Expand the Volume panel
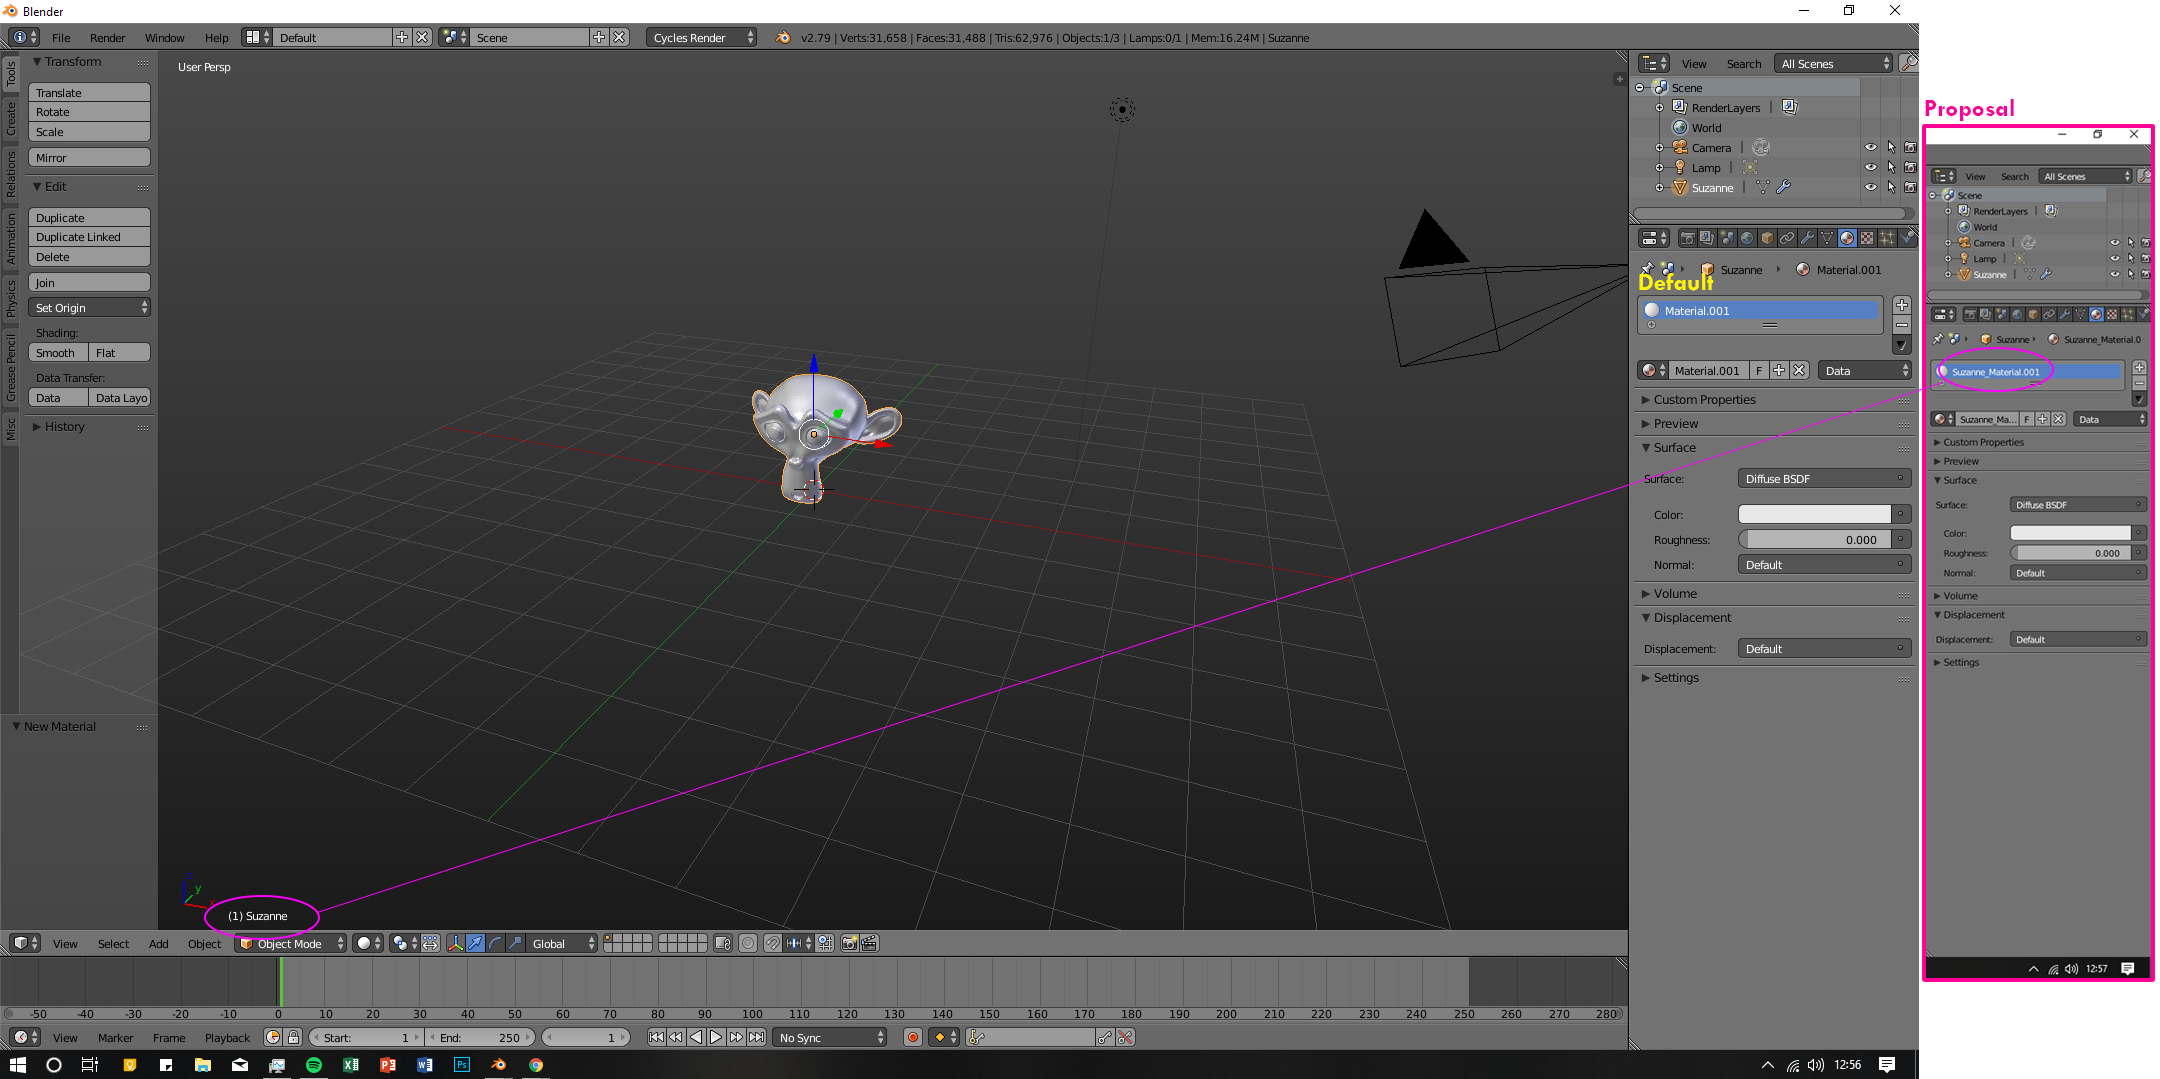This screenshot has width=2160, height=1079. pos(1675,594)
